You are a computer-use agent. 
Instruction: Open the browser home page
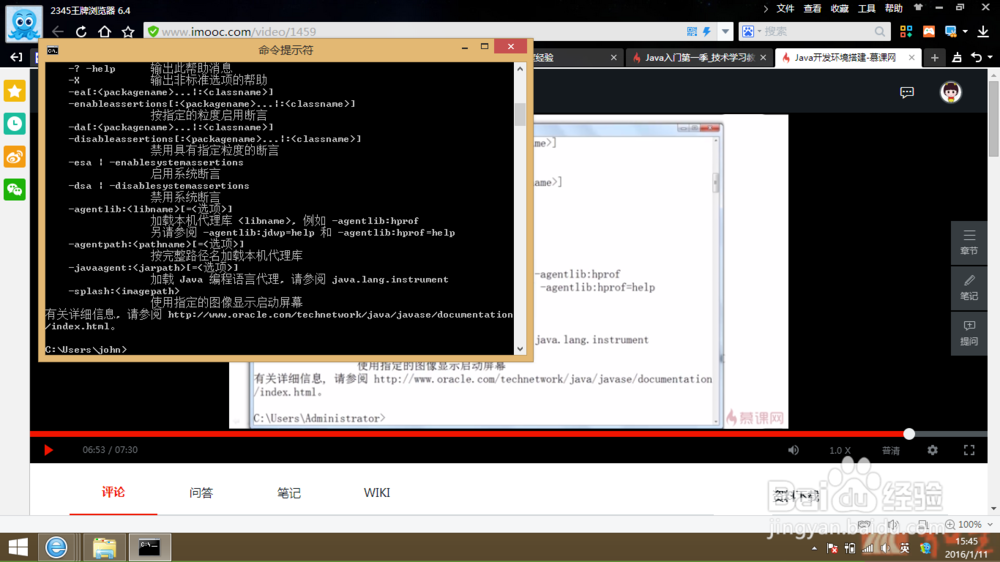pos(105,31)
